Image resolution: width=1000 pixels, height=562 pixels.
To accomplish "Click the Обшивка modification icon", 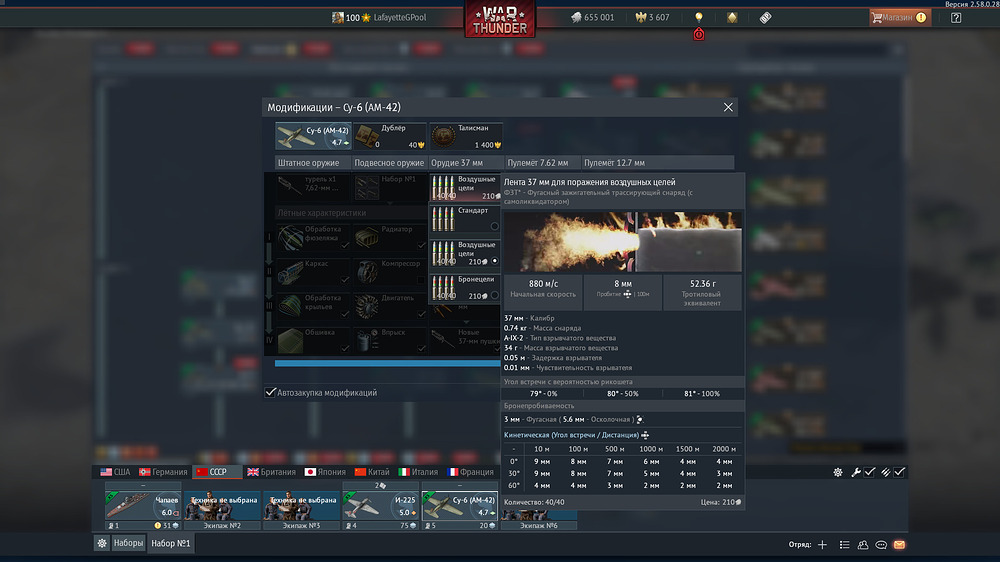I will (291, 340).
